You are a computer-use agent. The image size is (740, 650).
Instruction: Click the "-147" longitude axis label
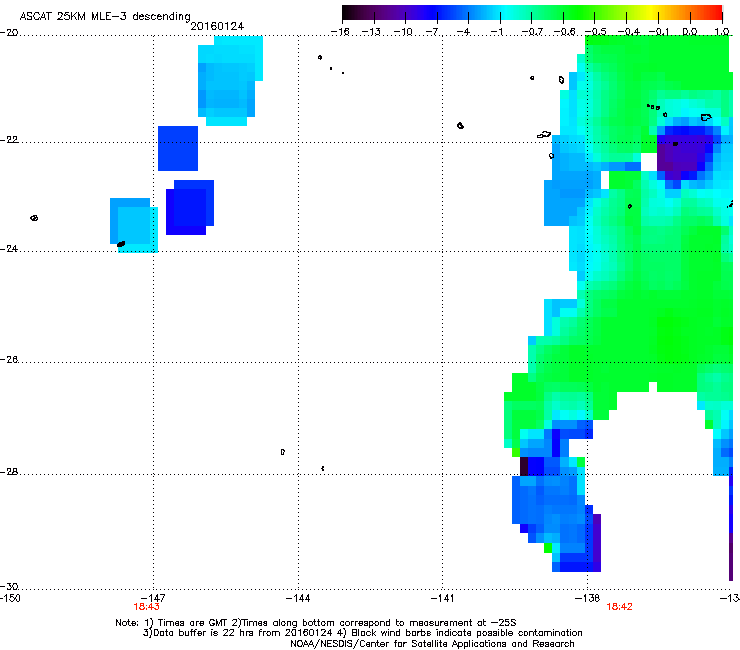(153, 599)
